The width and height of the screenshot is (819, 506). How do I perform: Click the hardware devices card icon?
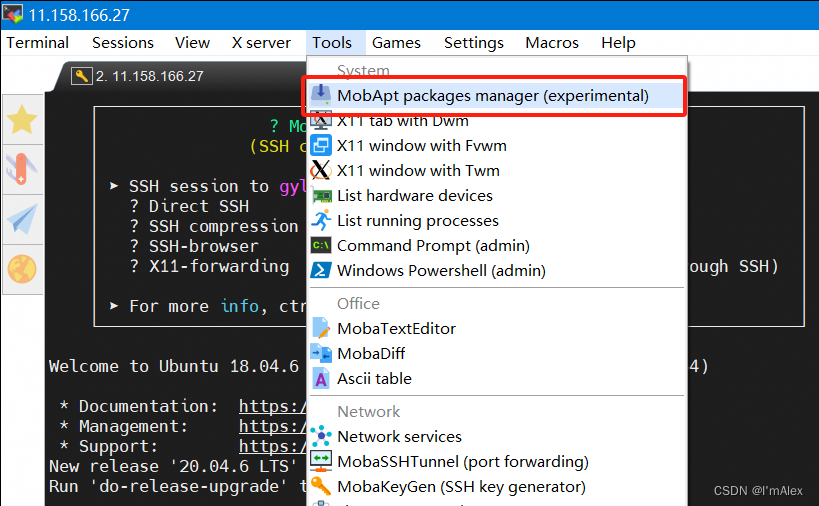[321, 196]
